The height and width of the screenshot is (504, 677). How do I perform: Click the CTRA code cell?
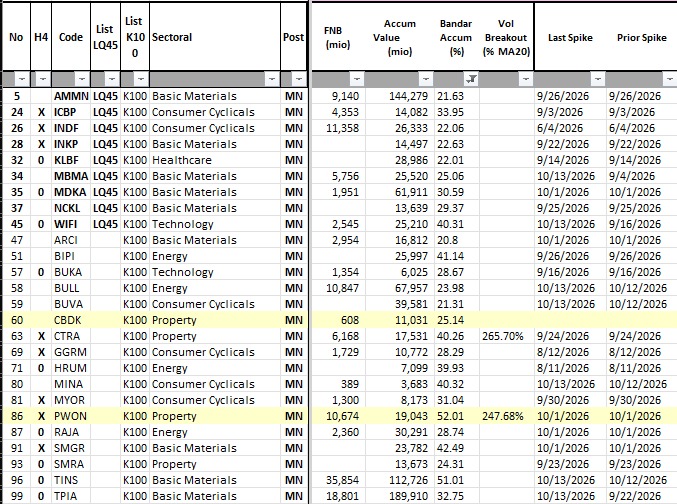pos(71,336)
